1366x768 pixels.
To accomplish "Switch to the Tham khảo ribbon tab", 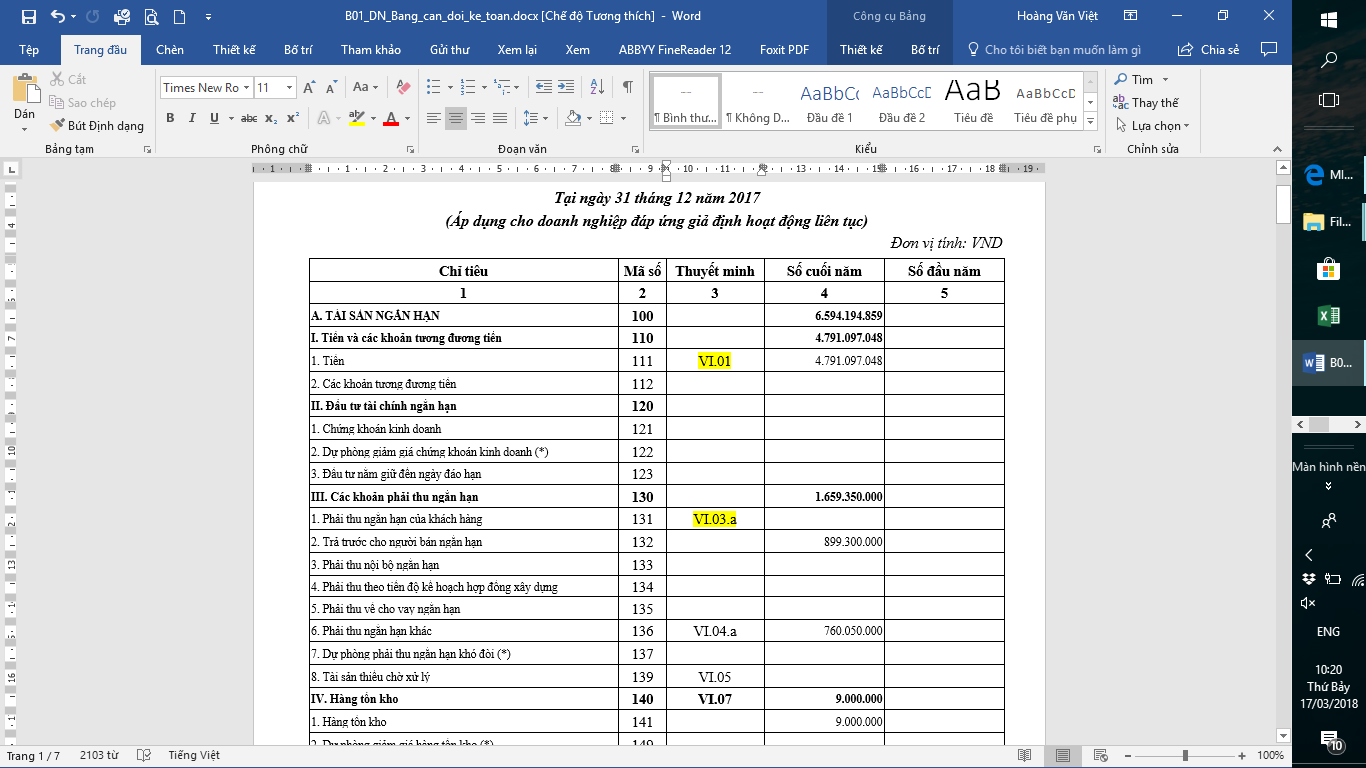I will point(371,50).
